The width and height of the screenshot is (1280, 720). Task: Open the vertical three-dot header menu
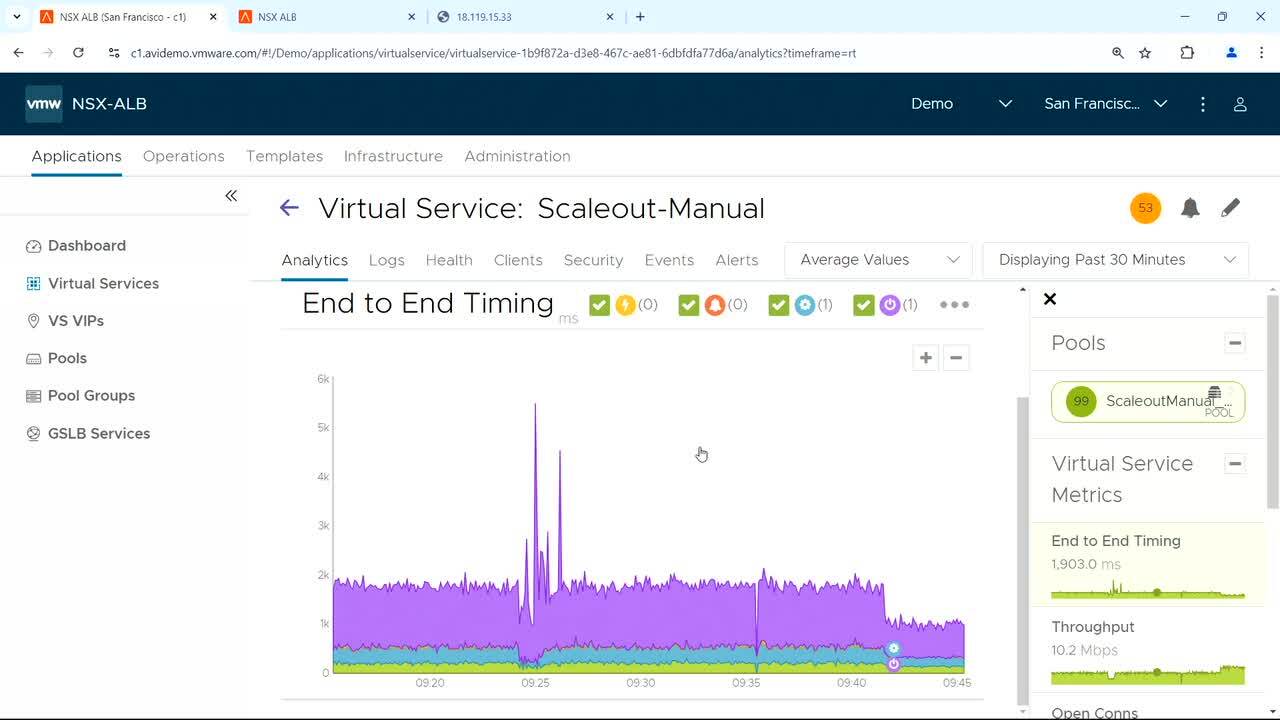click(1203, 104)
